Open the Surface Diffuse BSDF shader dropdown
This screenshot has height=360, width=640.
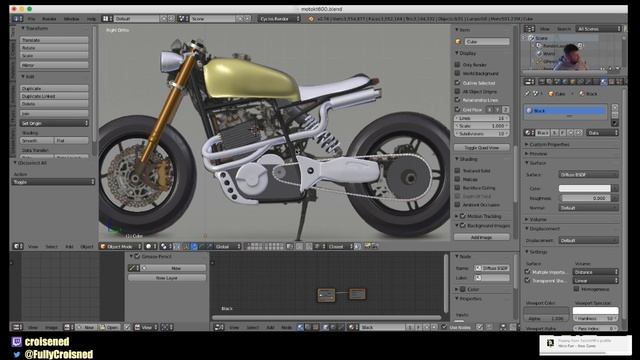tap(588, 174)
